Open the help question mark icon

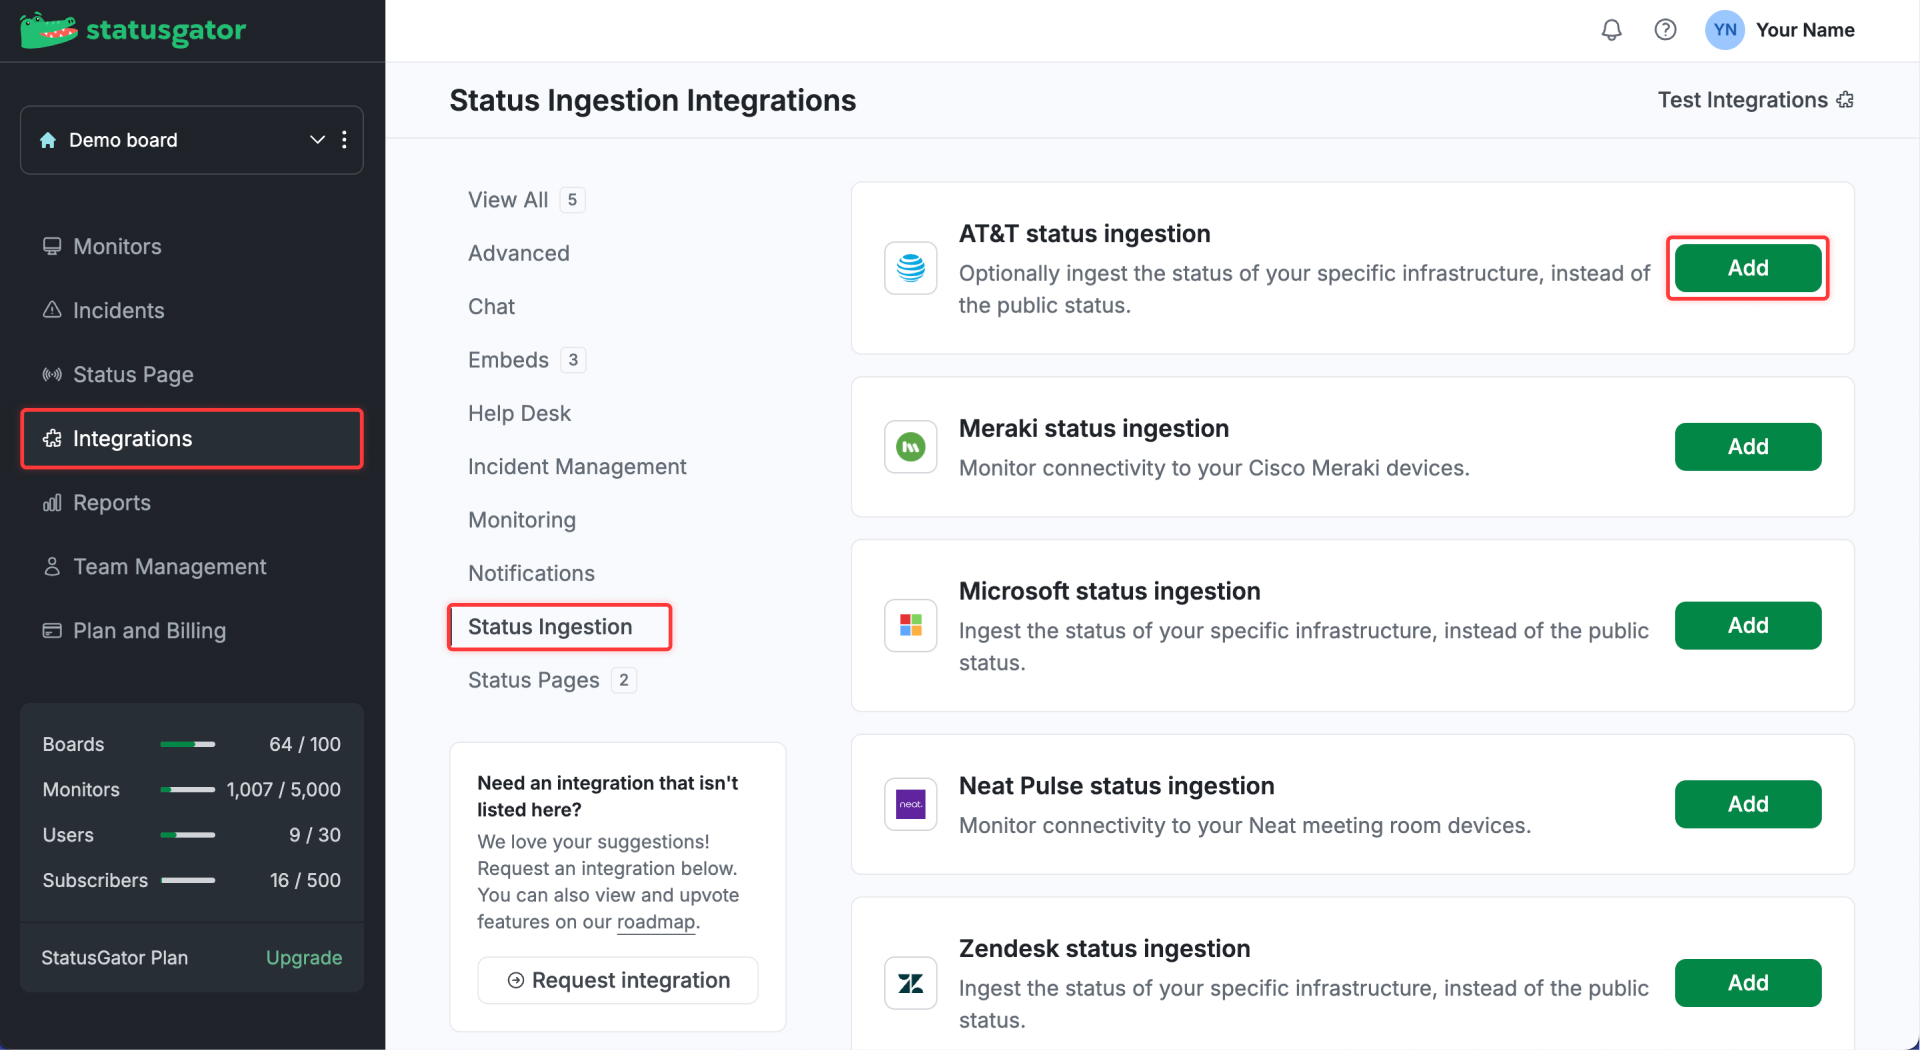[x=1665, y=30]
